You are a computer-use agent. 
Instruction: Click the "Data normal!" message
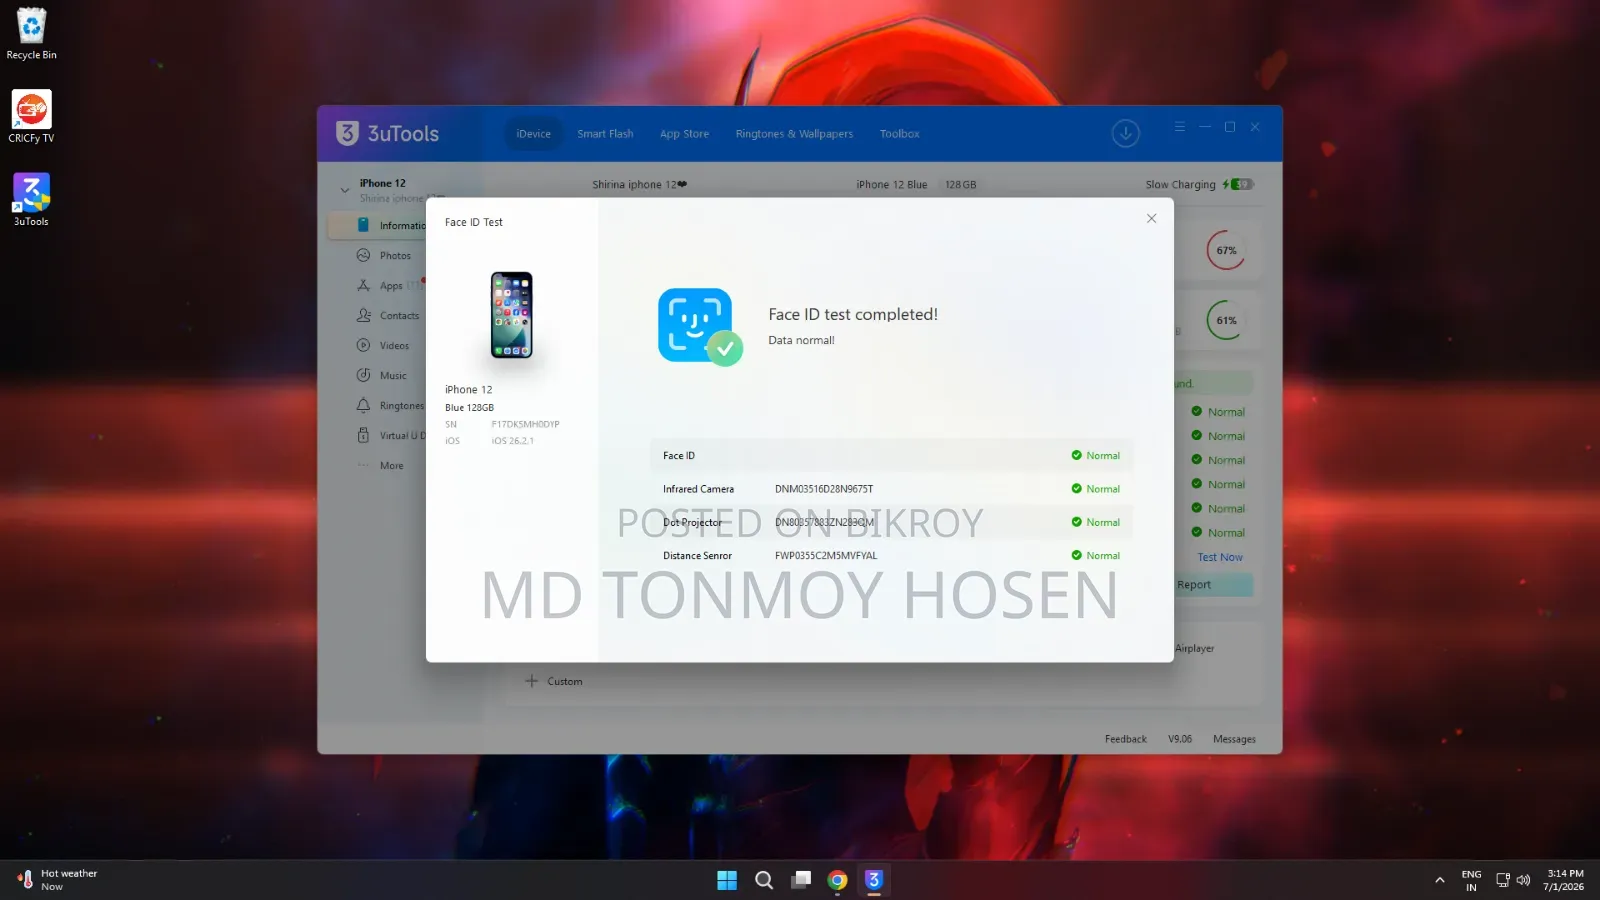click(x=801, y=340)
